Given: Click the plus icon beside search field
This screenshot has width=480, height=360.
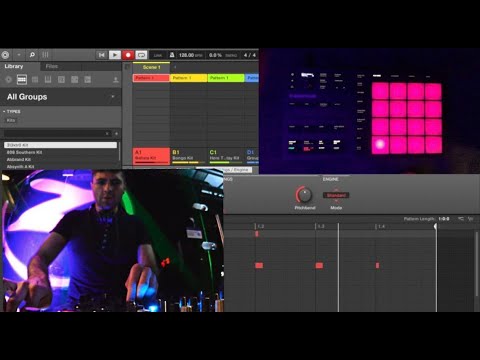Looking at the screenshot, I should tap(116, 134).
